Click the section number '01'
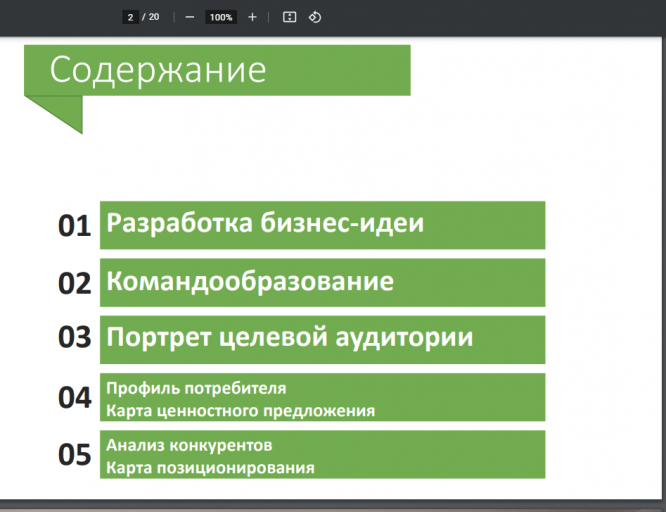 point(74,225)
